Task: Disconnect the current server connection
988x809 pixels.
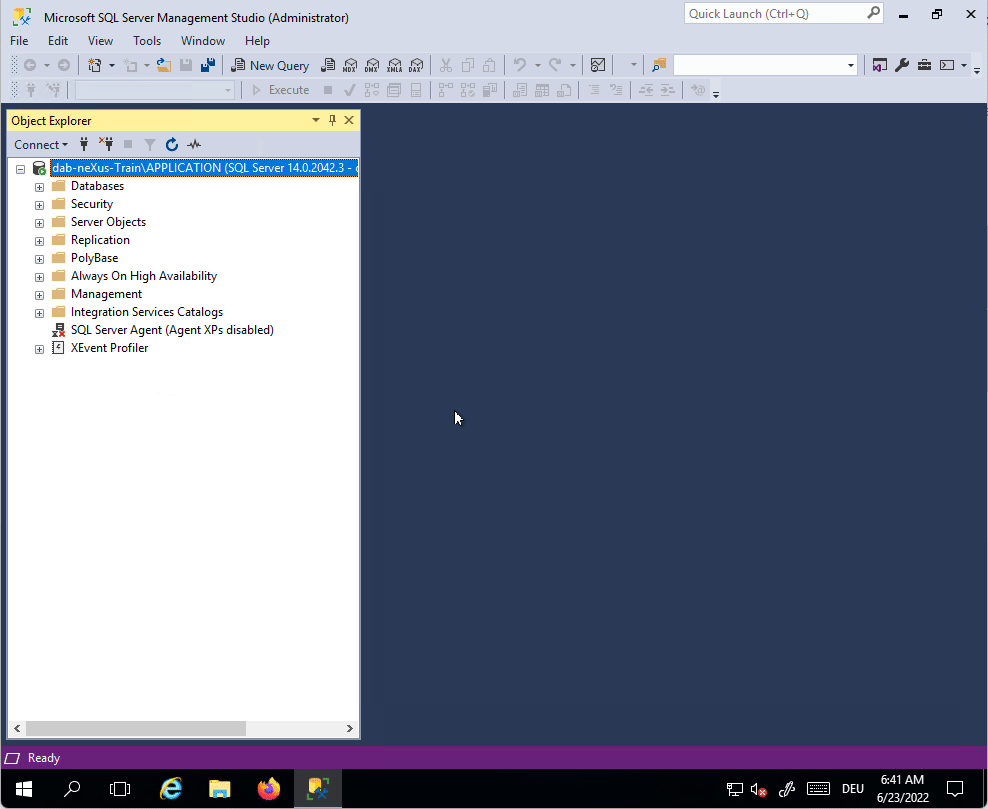Action: tap(106, 144)
